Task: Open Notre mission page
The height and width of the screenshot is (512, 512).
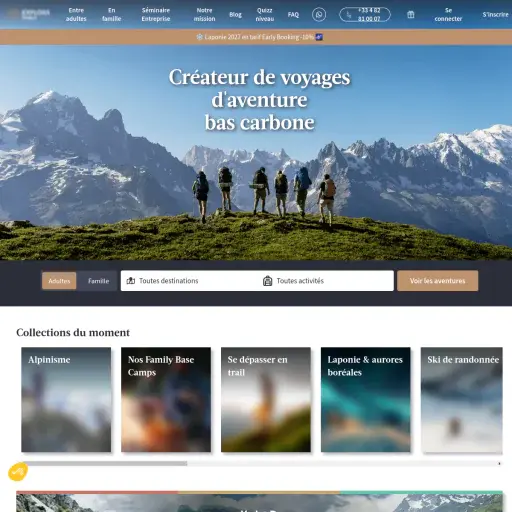Action: (x=204, y=15)
